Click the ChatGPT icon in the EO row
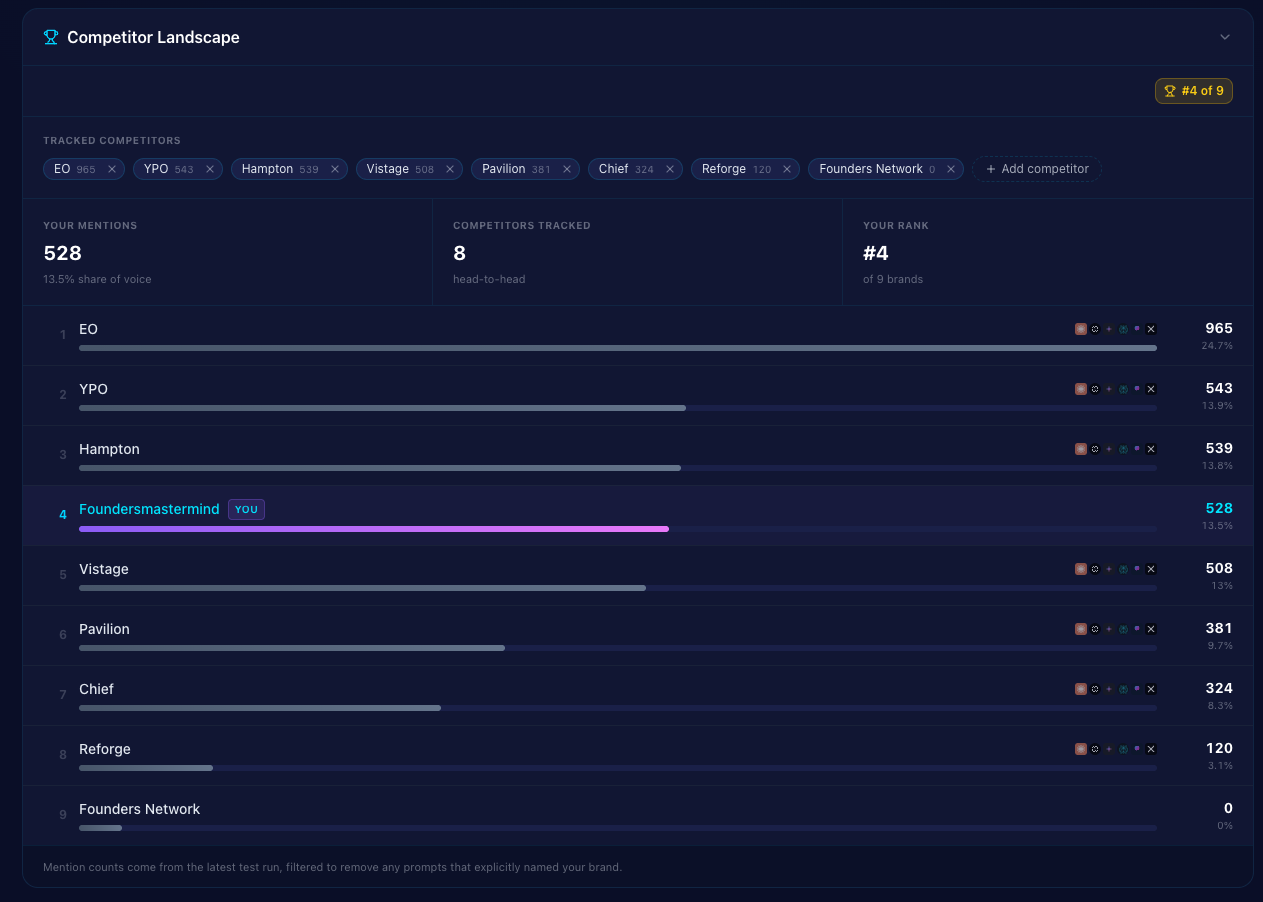 [1095, 329]
